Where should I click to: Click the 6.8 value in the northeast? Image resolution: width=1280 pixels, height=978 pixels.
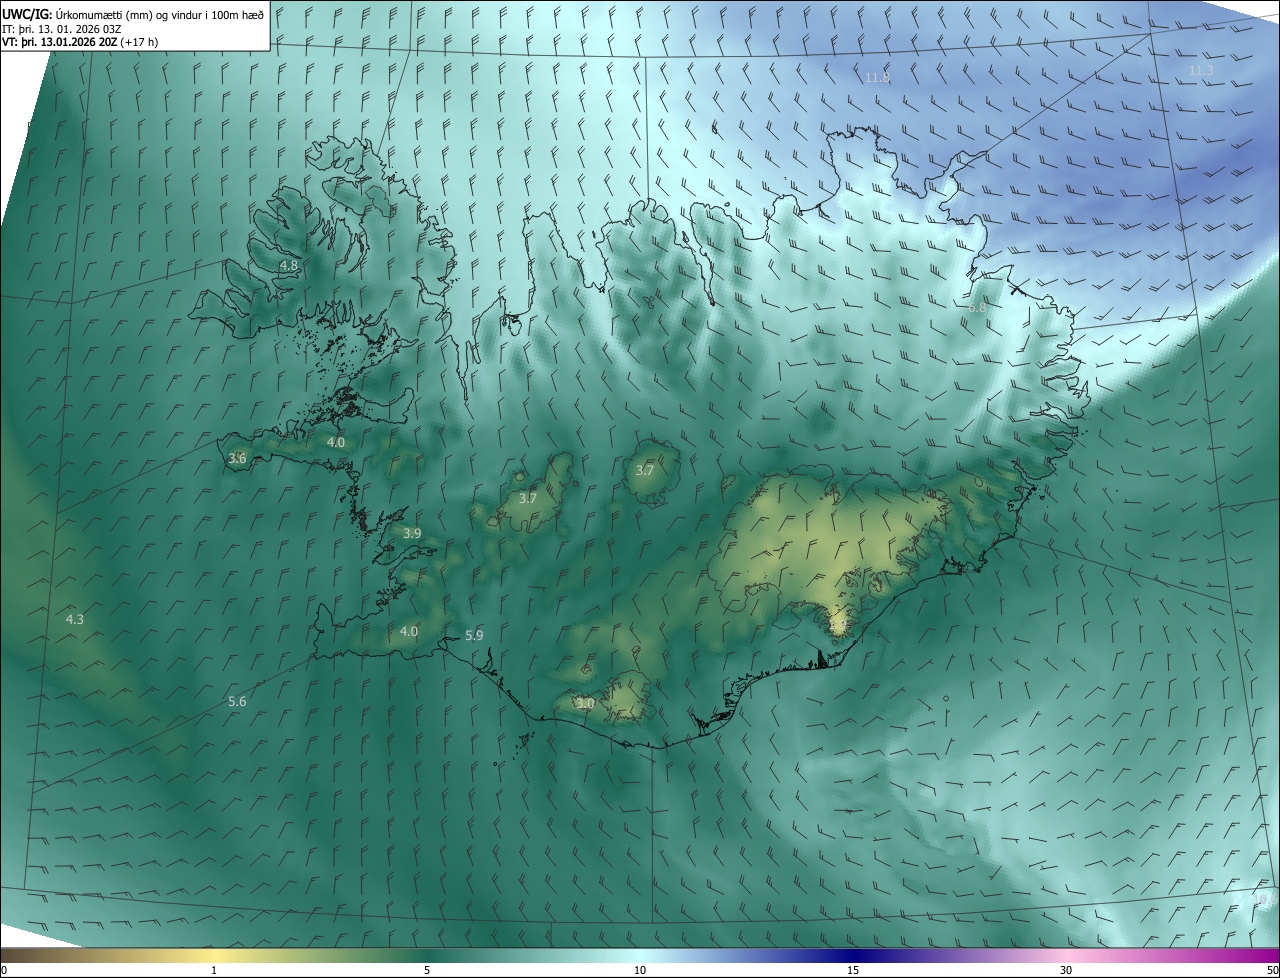977,308
